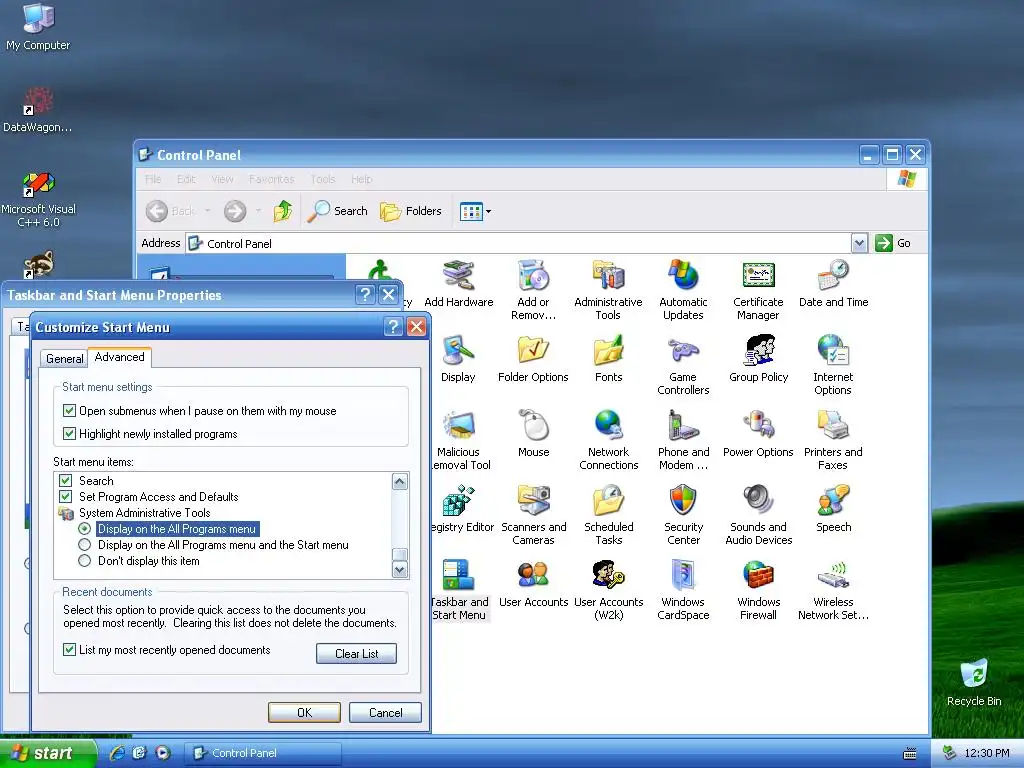This screenshot has height=768, width=1024.
Task: Open User Accounts (W2k) icon
Action: (608, 590)
